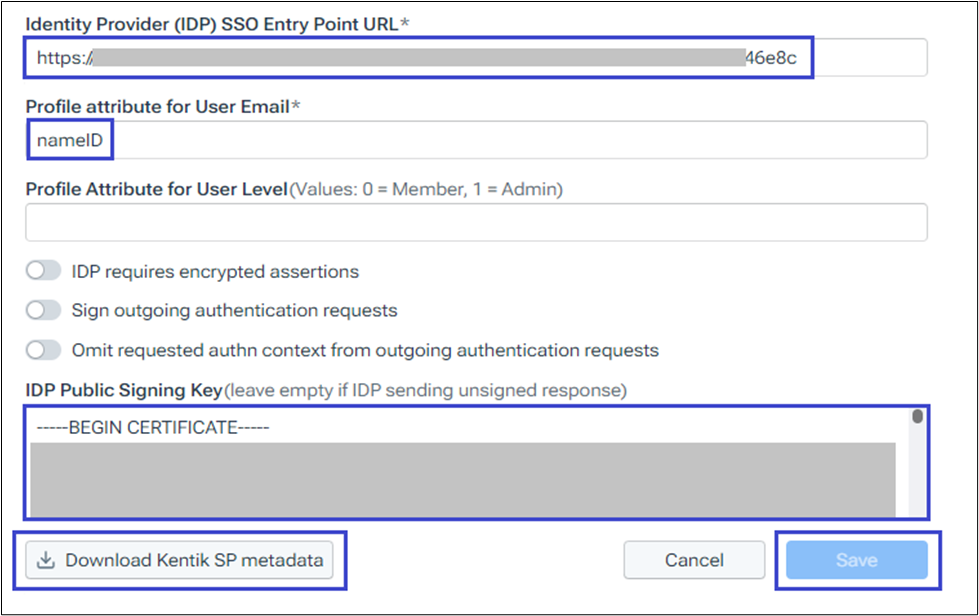Viewport: 979px width, 616px height.
Task: Click the 'Values: 0 = Member, 1 = Admin' hint
Action: point(425,189)
